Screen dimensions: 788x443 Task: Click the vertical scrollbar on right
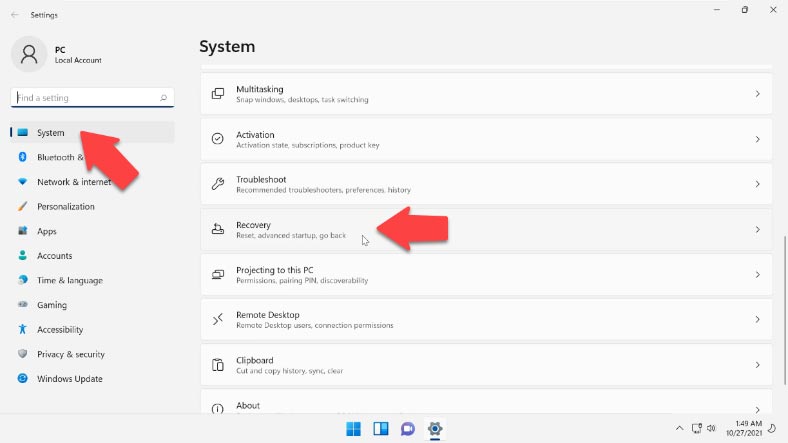[x=784, y=310]
